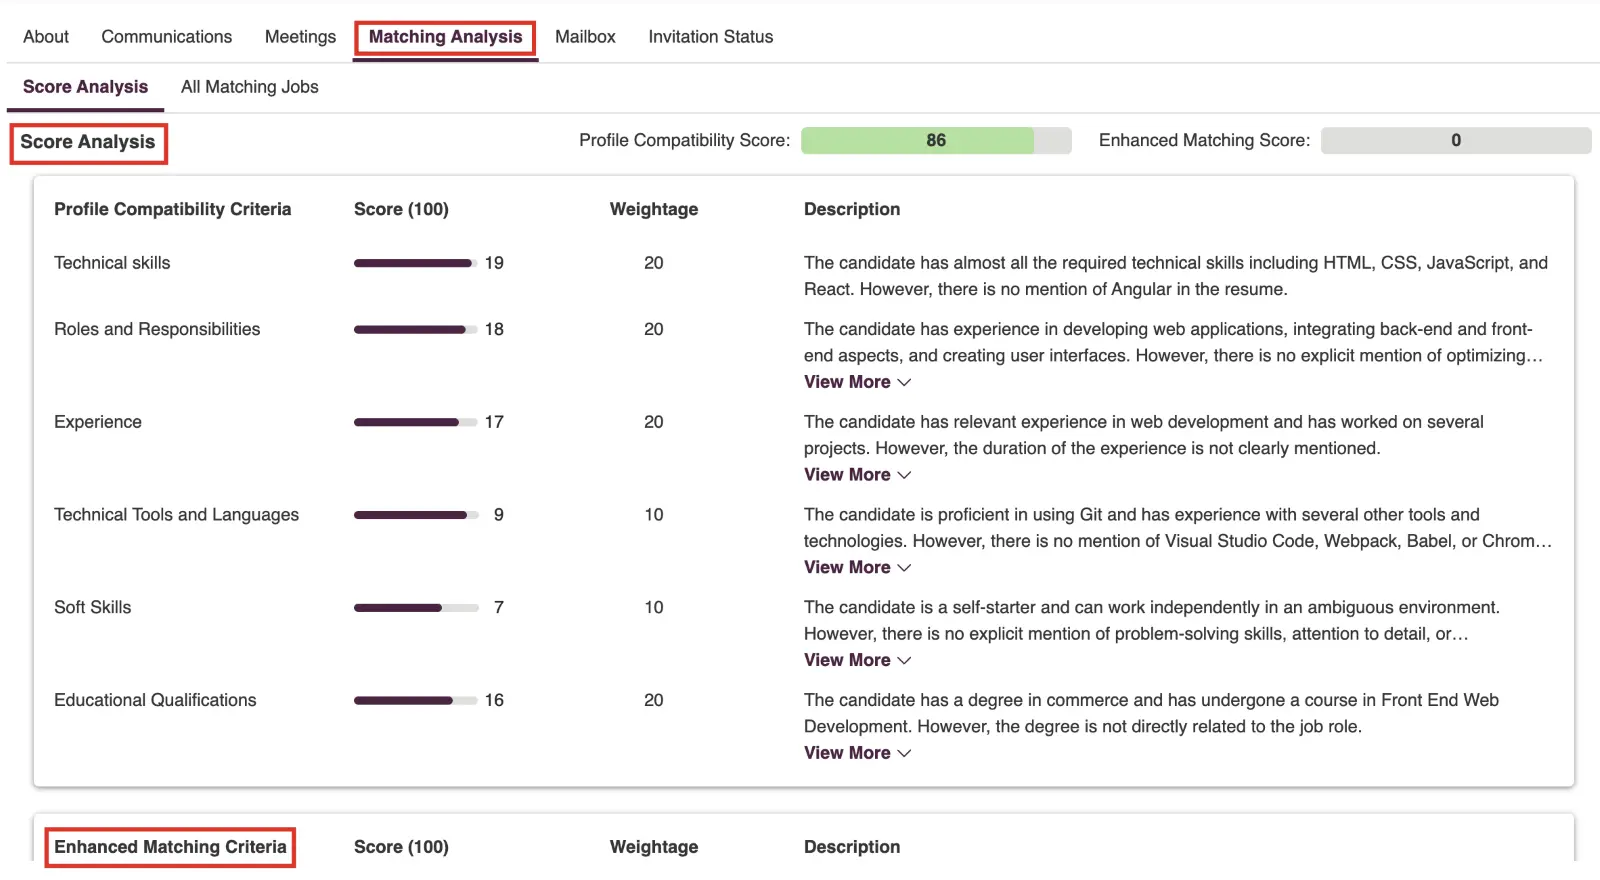Switch to the Communications tab
The height and width of the screenshot is (880, 1600).
click(167, 37)
